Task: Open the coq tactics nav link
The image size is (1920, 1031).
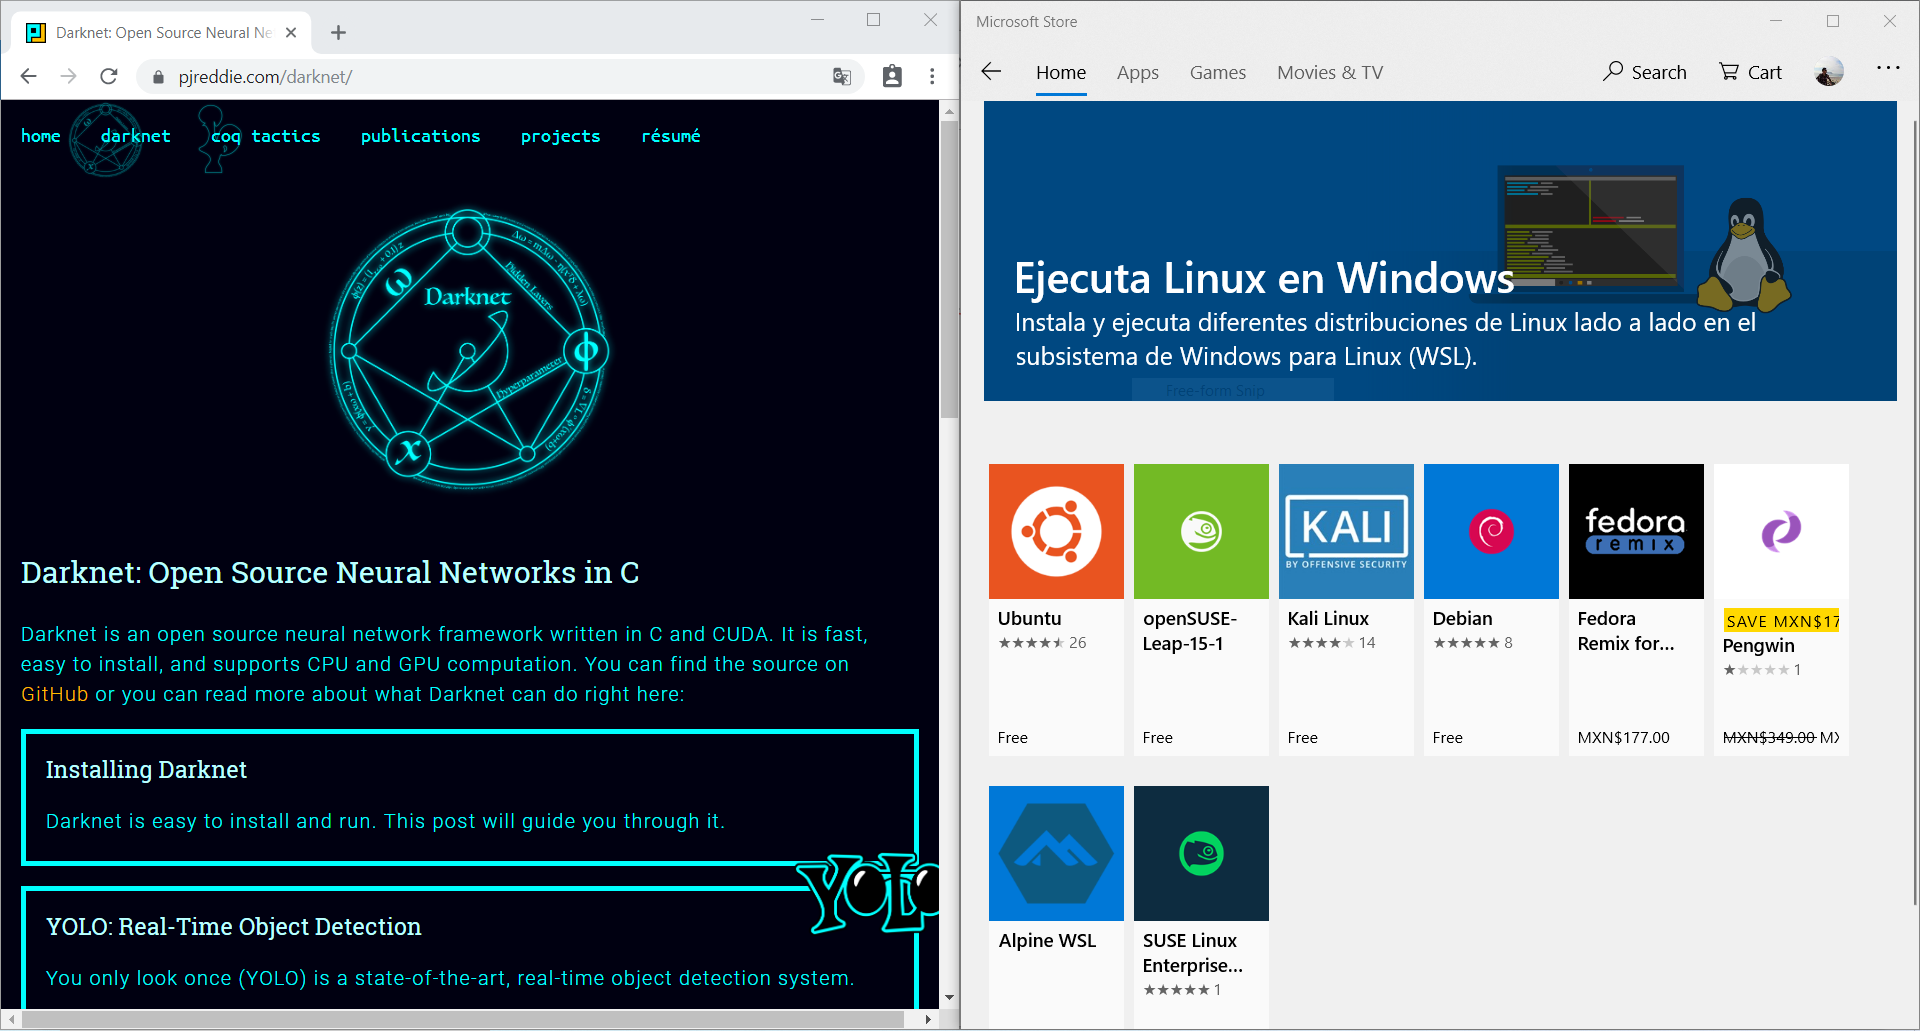Action: click(x=266, y=136)
